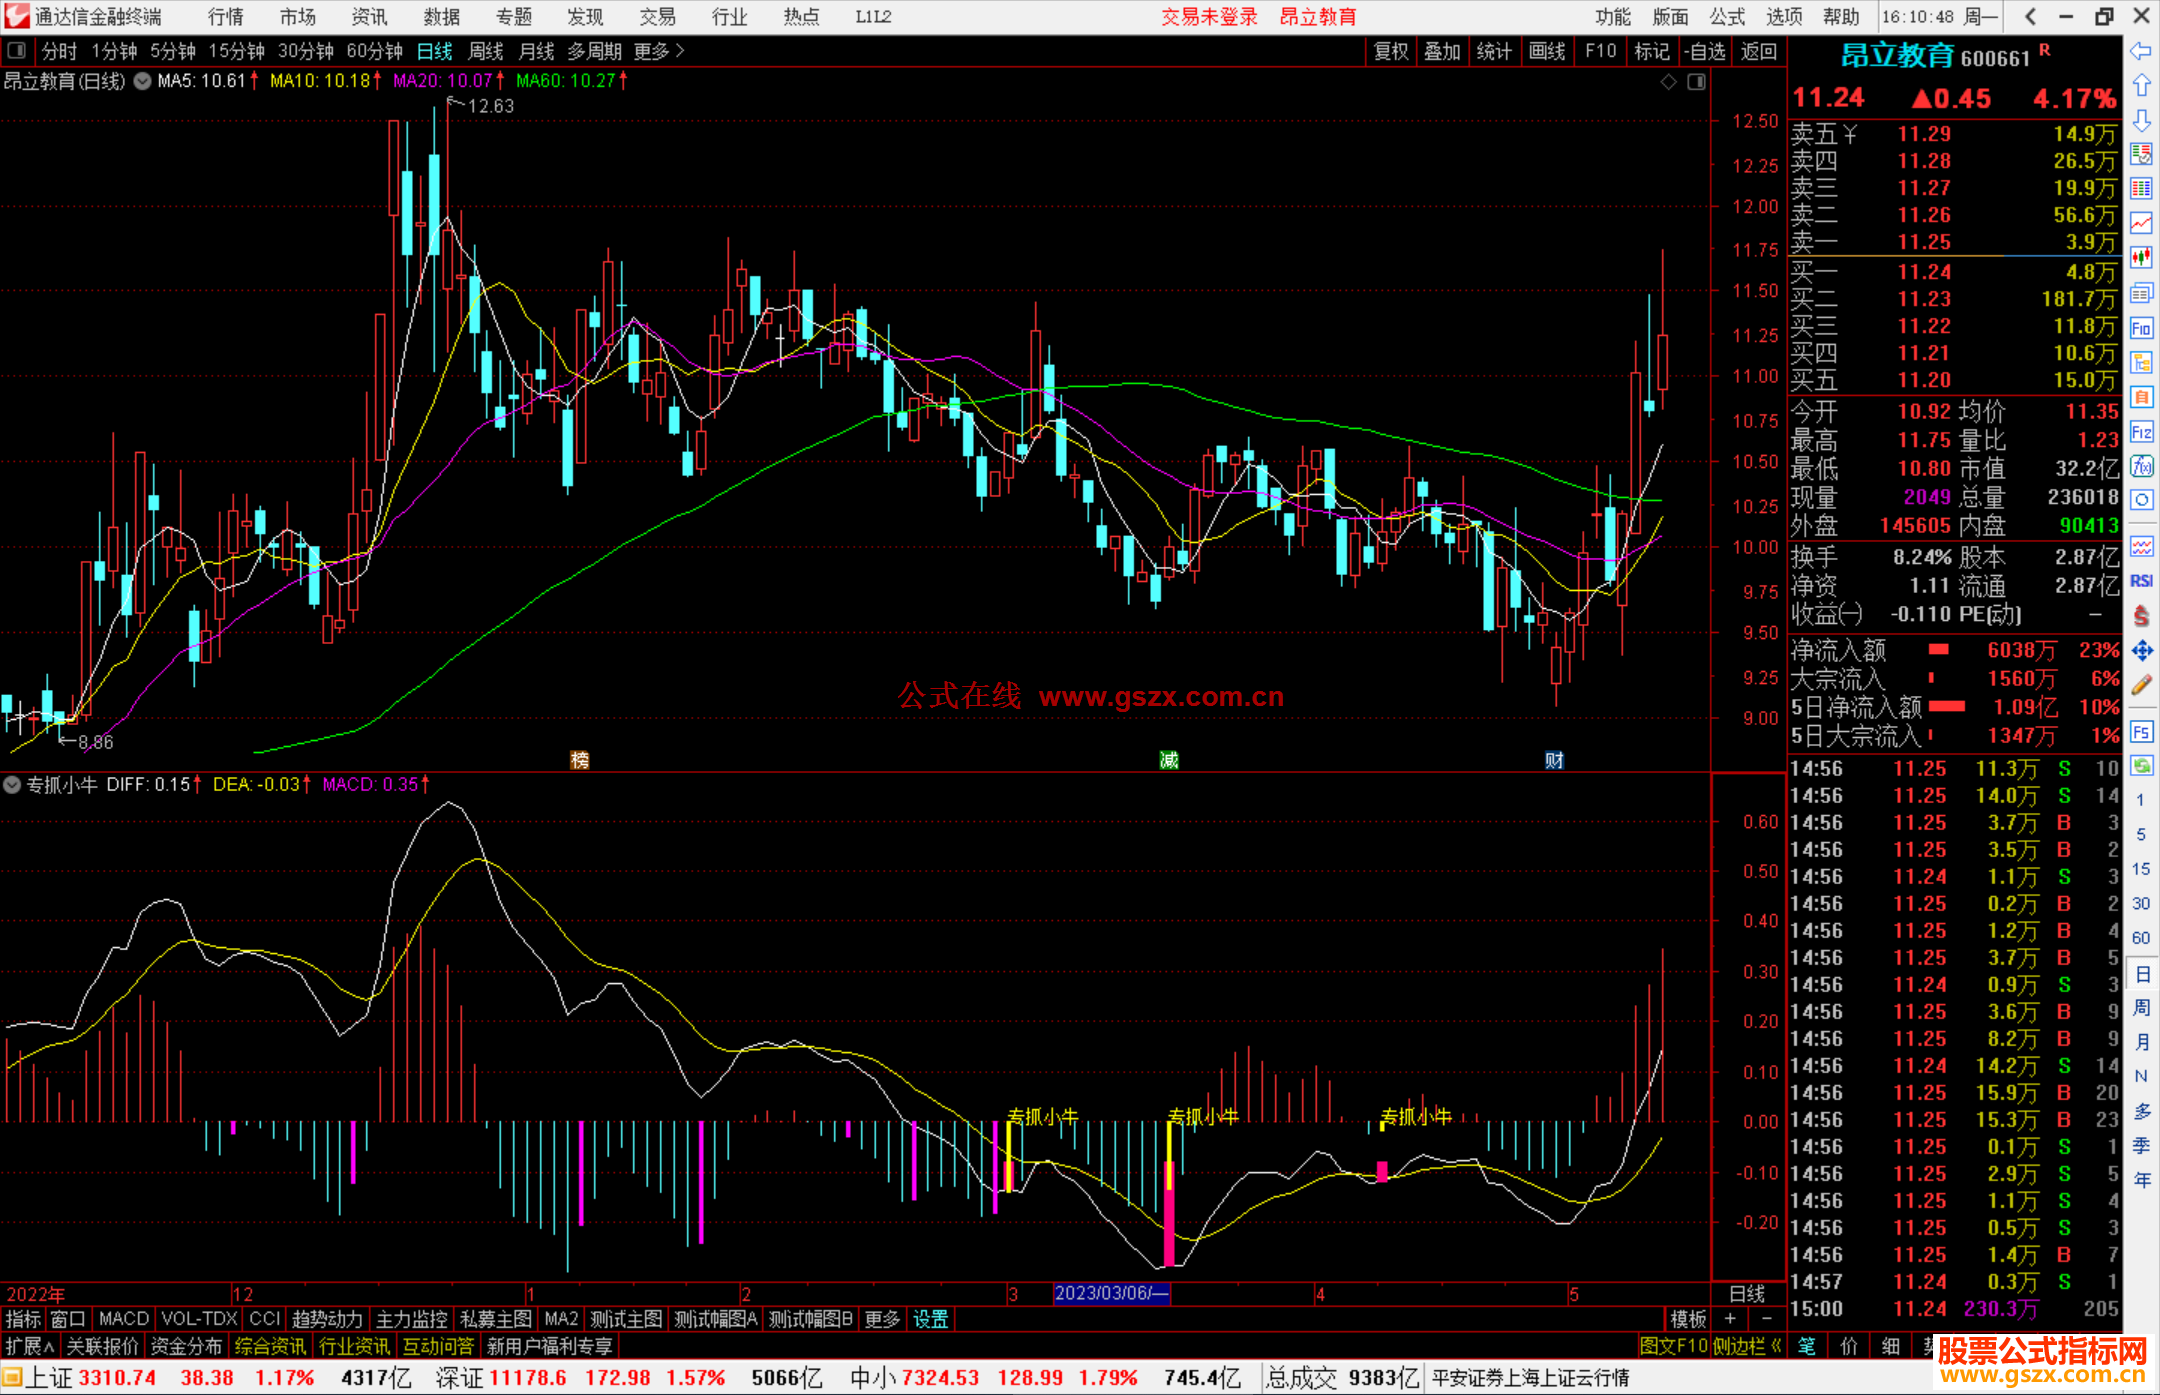Open the 版面 layout menu

[x=1670, y=17]
